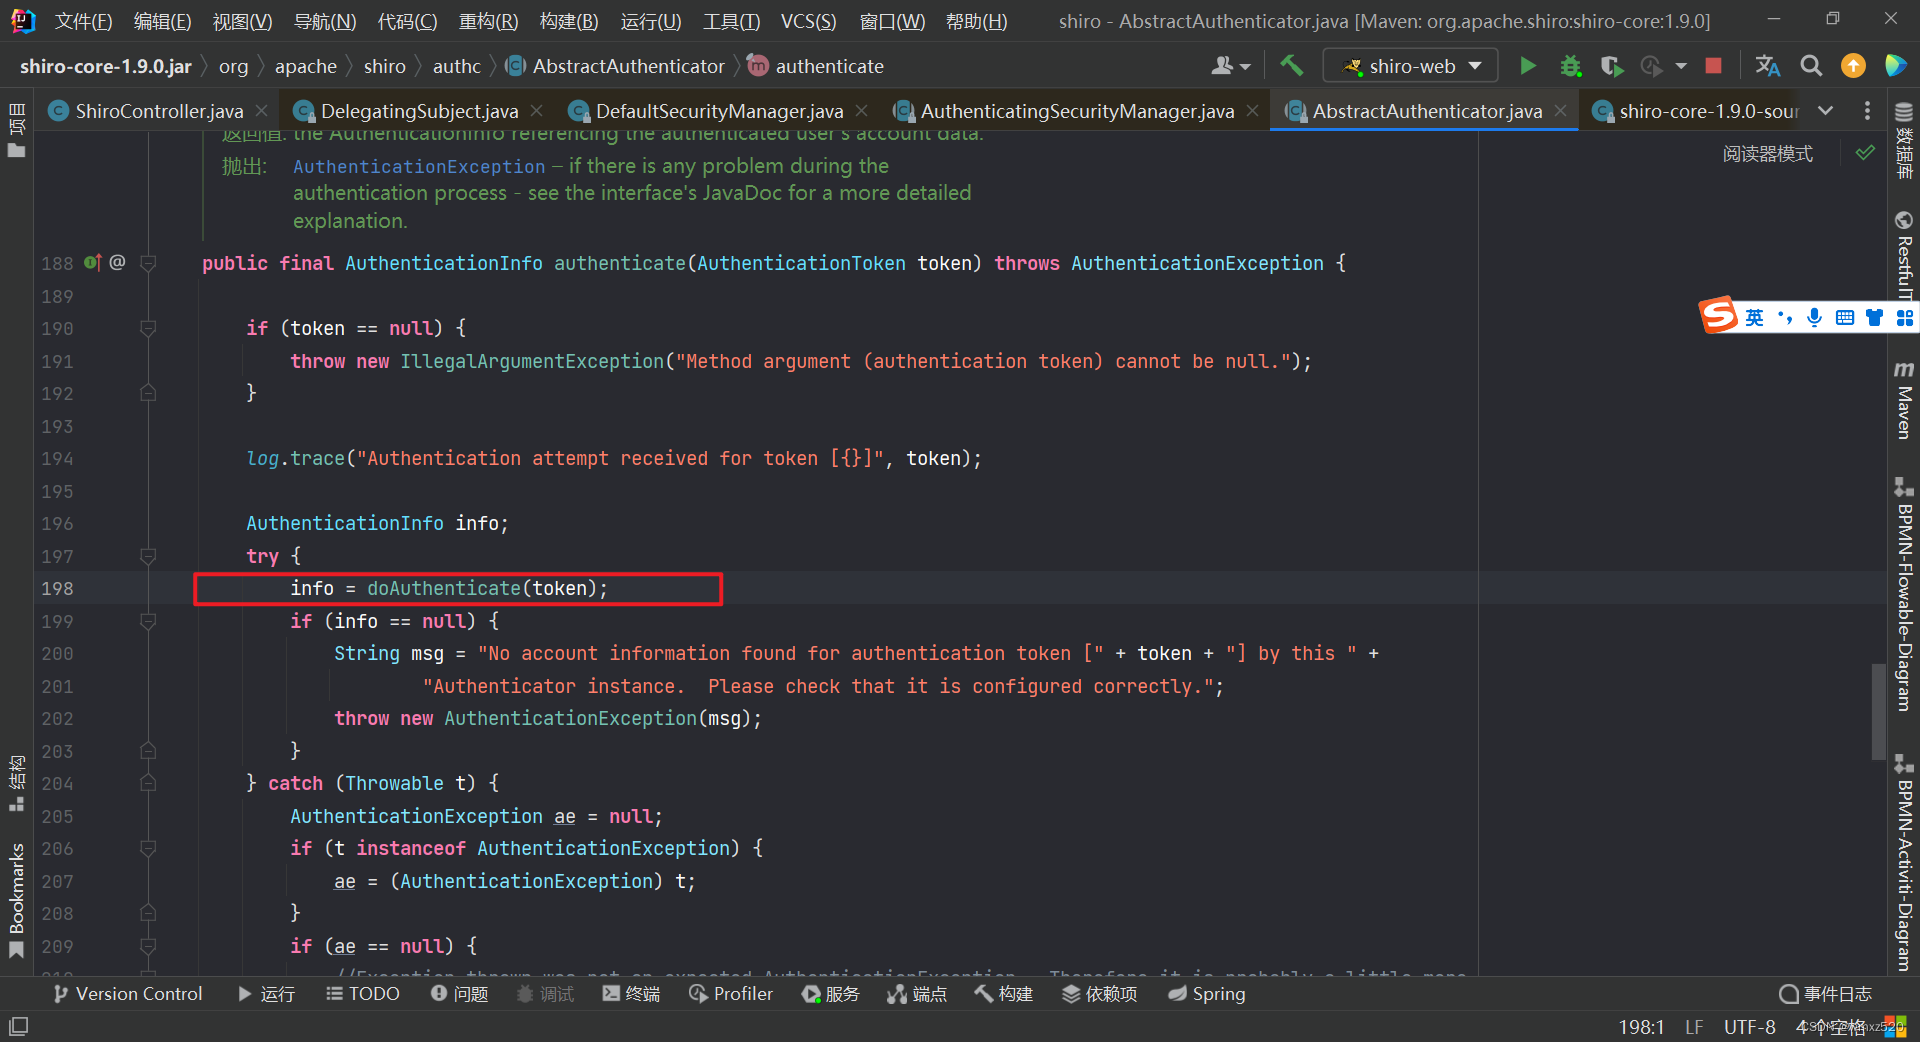Click the orange update arrow icon
This screenshot has height=1042, width=1920.
[x=1853, y=66]
